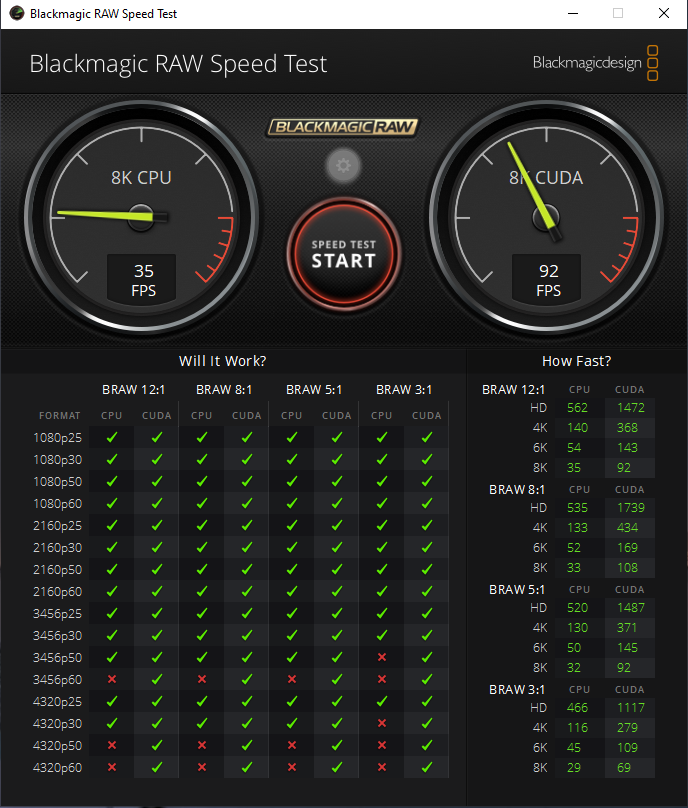Click the green check for 1080p25 BRAW 3:1 CUDA

427,437
